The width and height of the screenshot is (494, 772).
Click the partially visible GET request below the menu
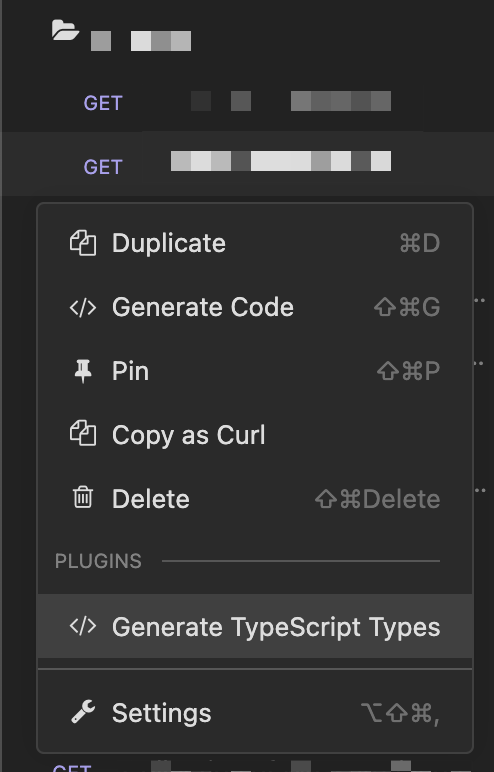click(x=248, y=766)
